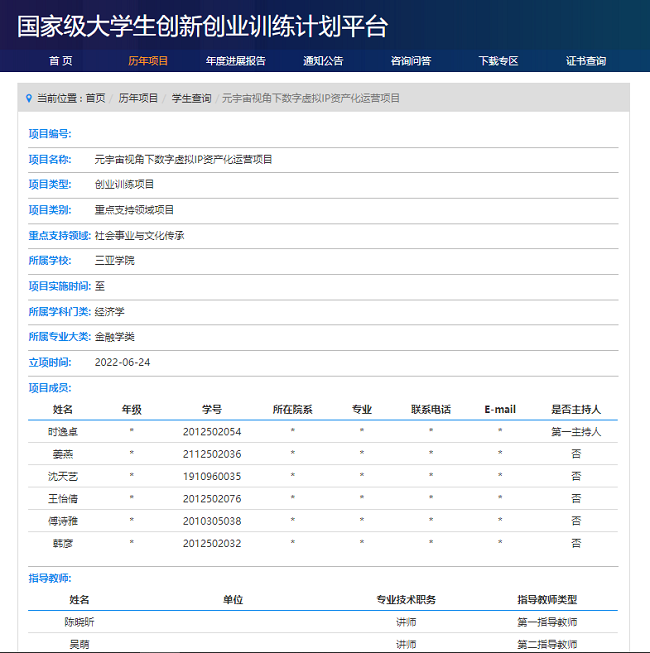Image resolution: width=650 pixels, height=653 pixels.
Task: Click the 历年项目 breadcrumb link
Action: click(x=138, y=98)
